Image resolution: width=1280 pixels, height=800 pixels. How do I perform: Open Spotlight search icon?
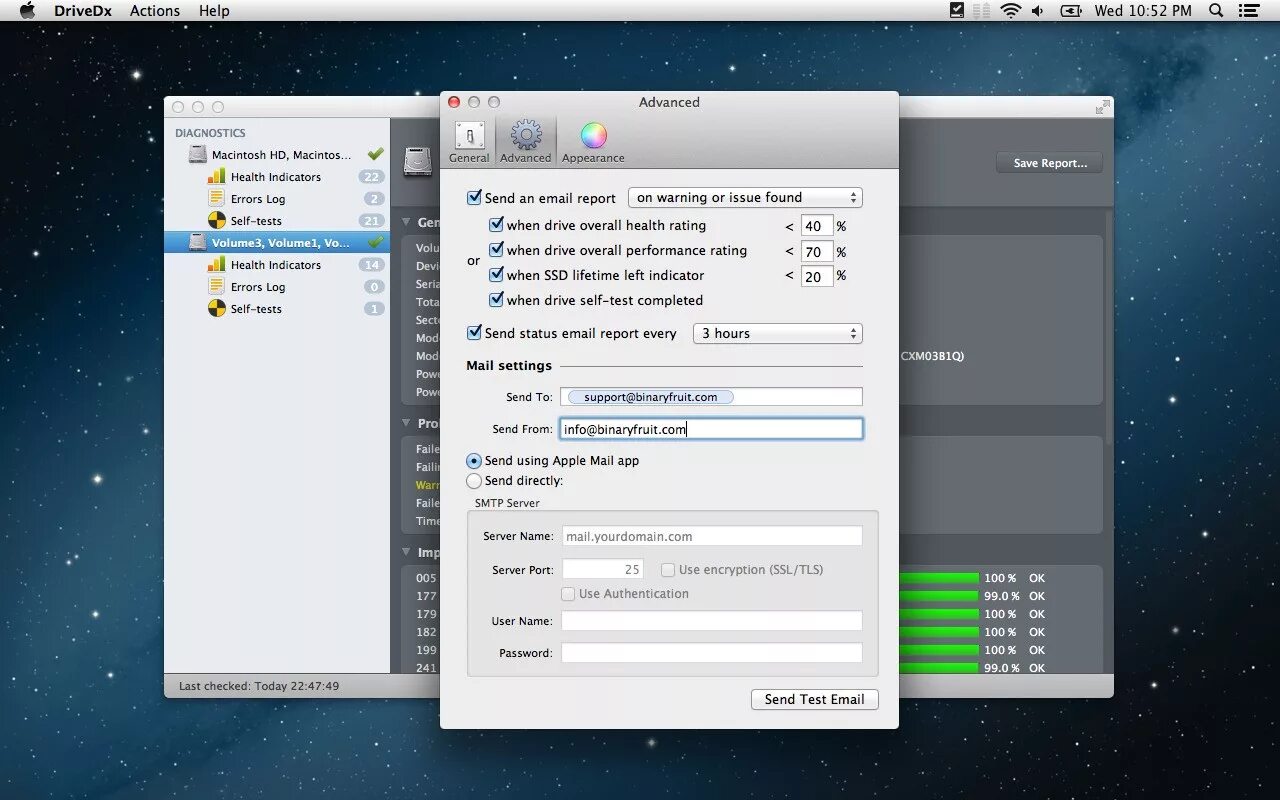click(x=1216, y=11)
